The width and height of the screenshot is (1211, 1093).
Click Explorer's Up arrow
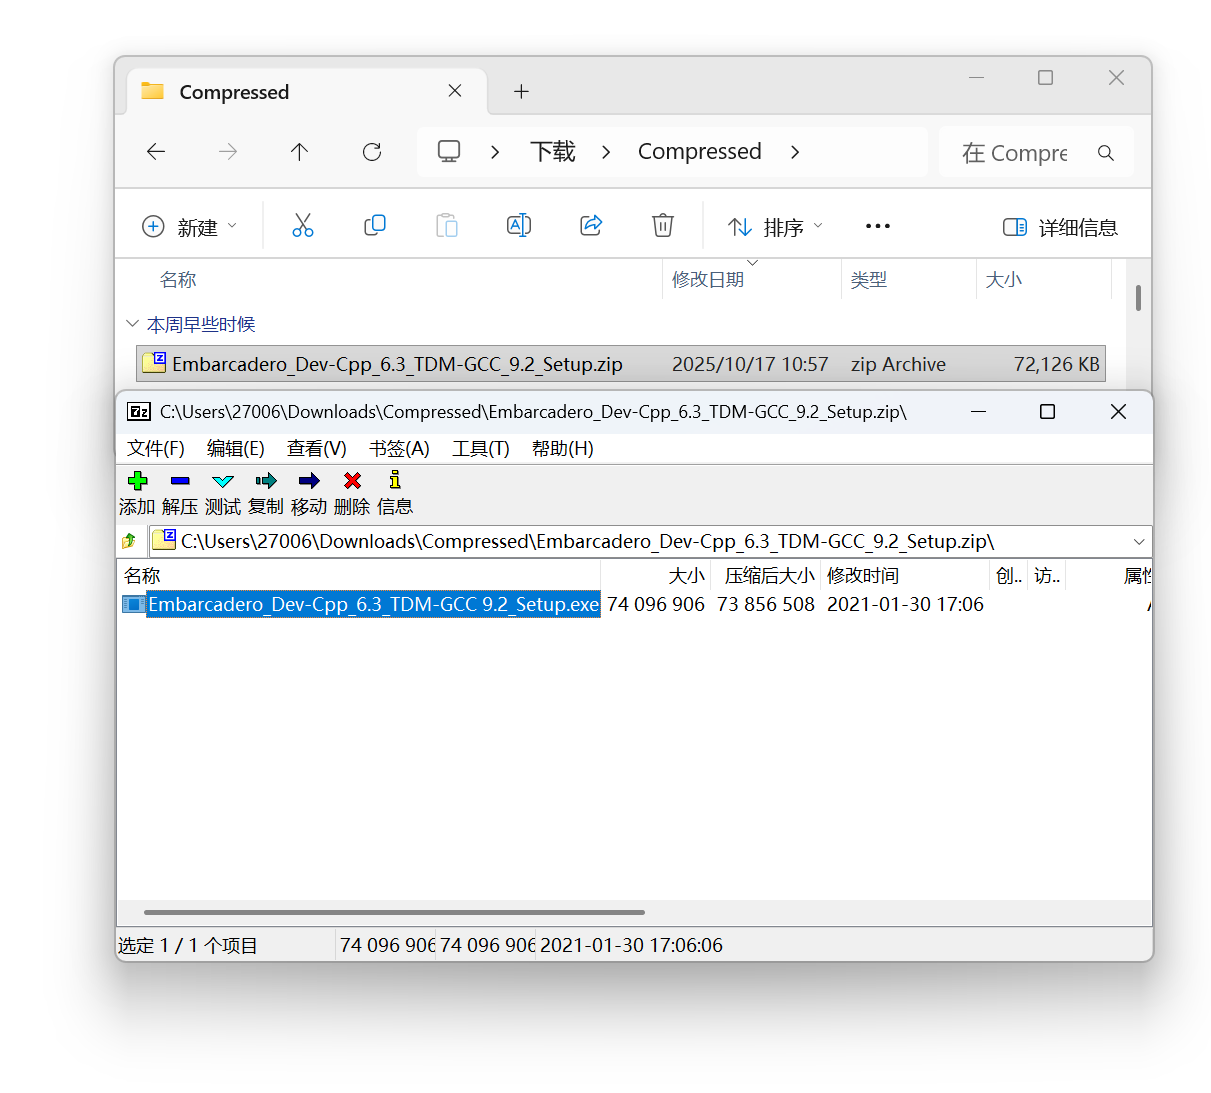(x=299, y=152)
